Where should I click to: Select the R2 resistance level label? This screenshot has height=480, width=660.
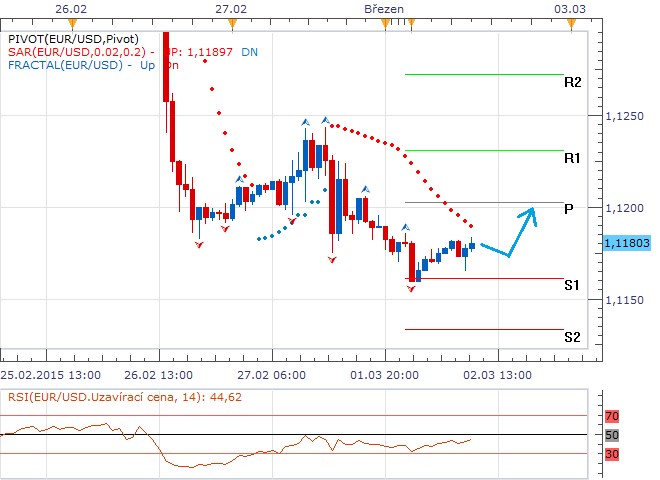tap(572, 82)
